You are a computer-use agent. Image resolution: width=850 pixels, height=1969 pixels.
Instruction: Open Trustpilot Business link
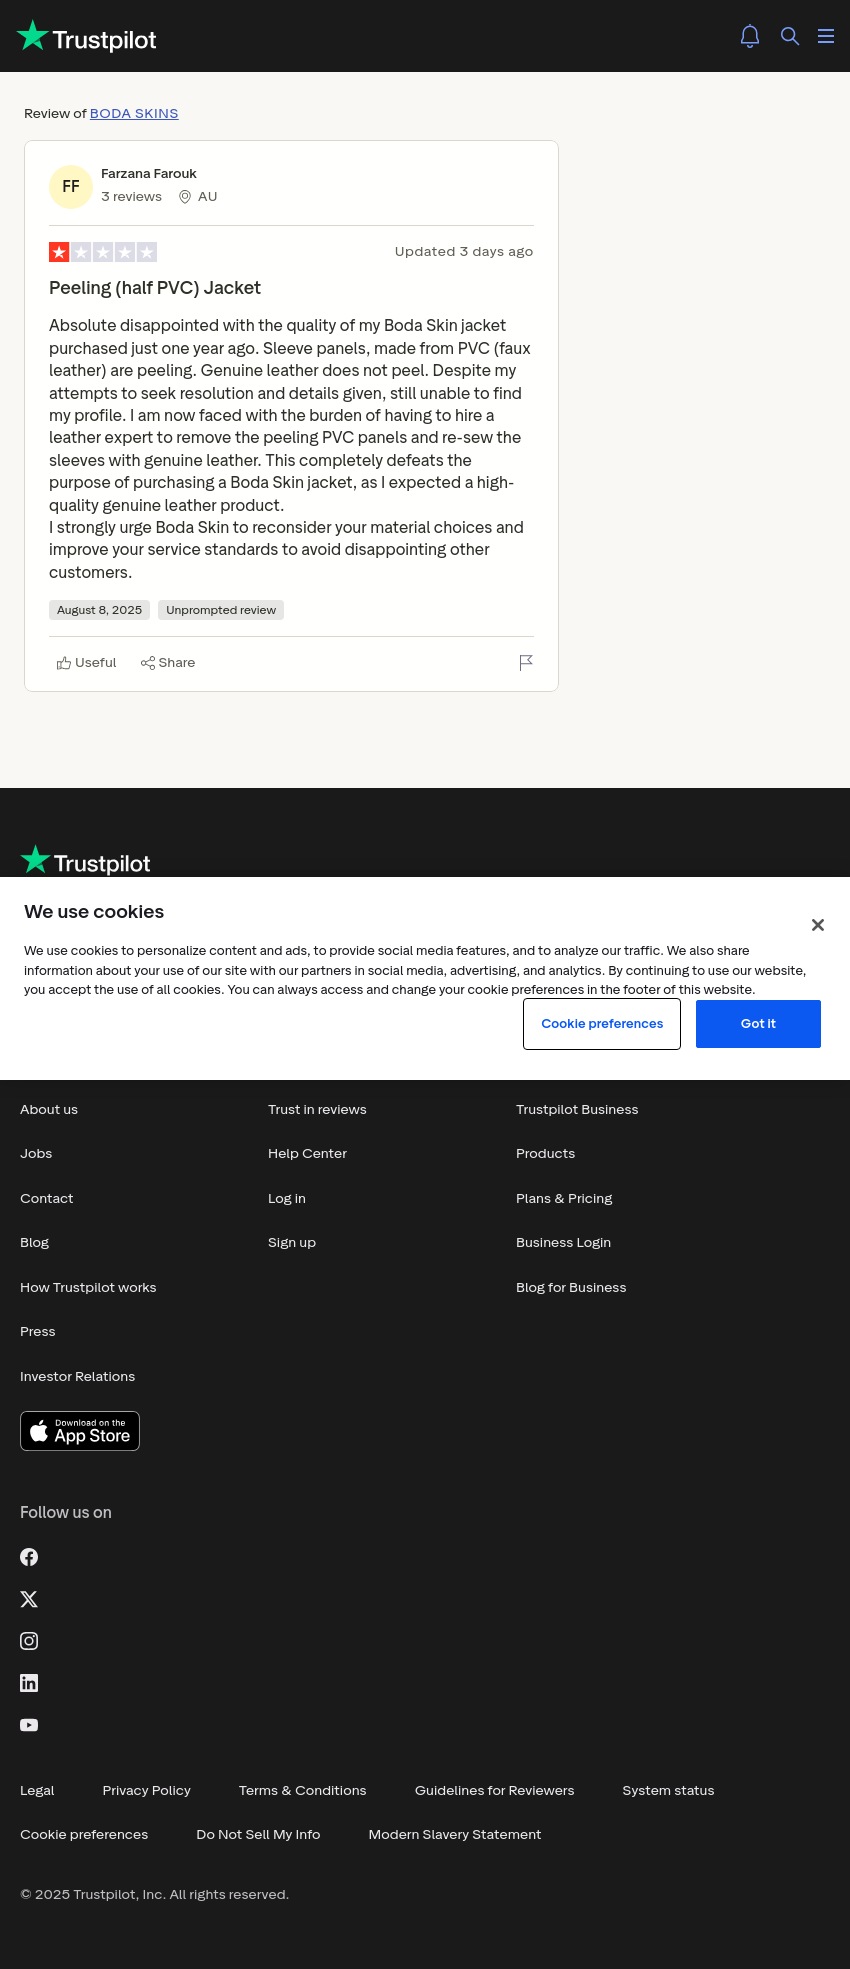coord(577,1110)
